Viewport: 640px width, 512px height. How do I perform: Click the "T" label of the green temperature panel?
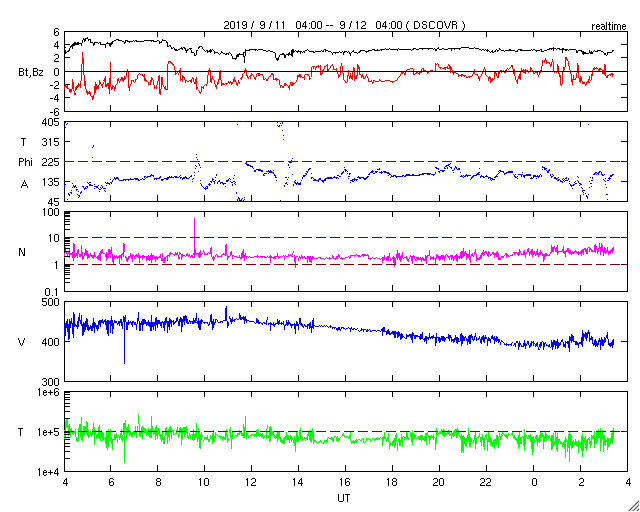[20, 432]
